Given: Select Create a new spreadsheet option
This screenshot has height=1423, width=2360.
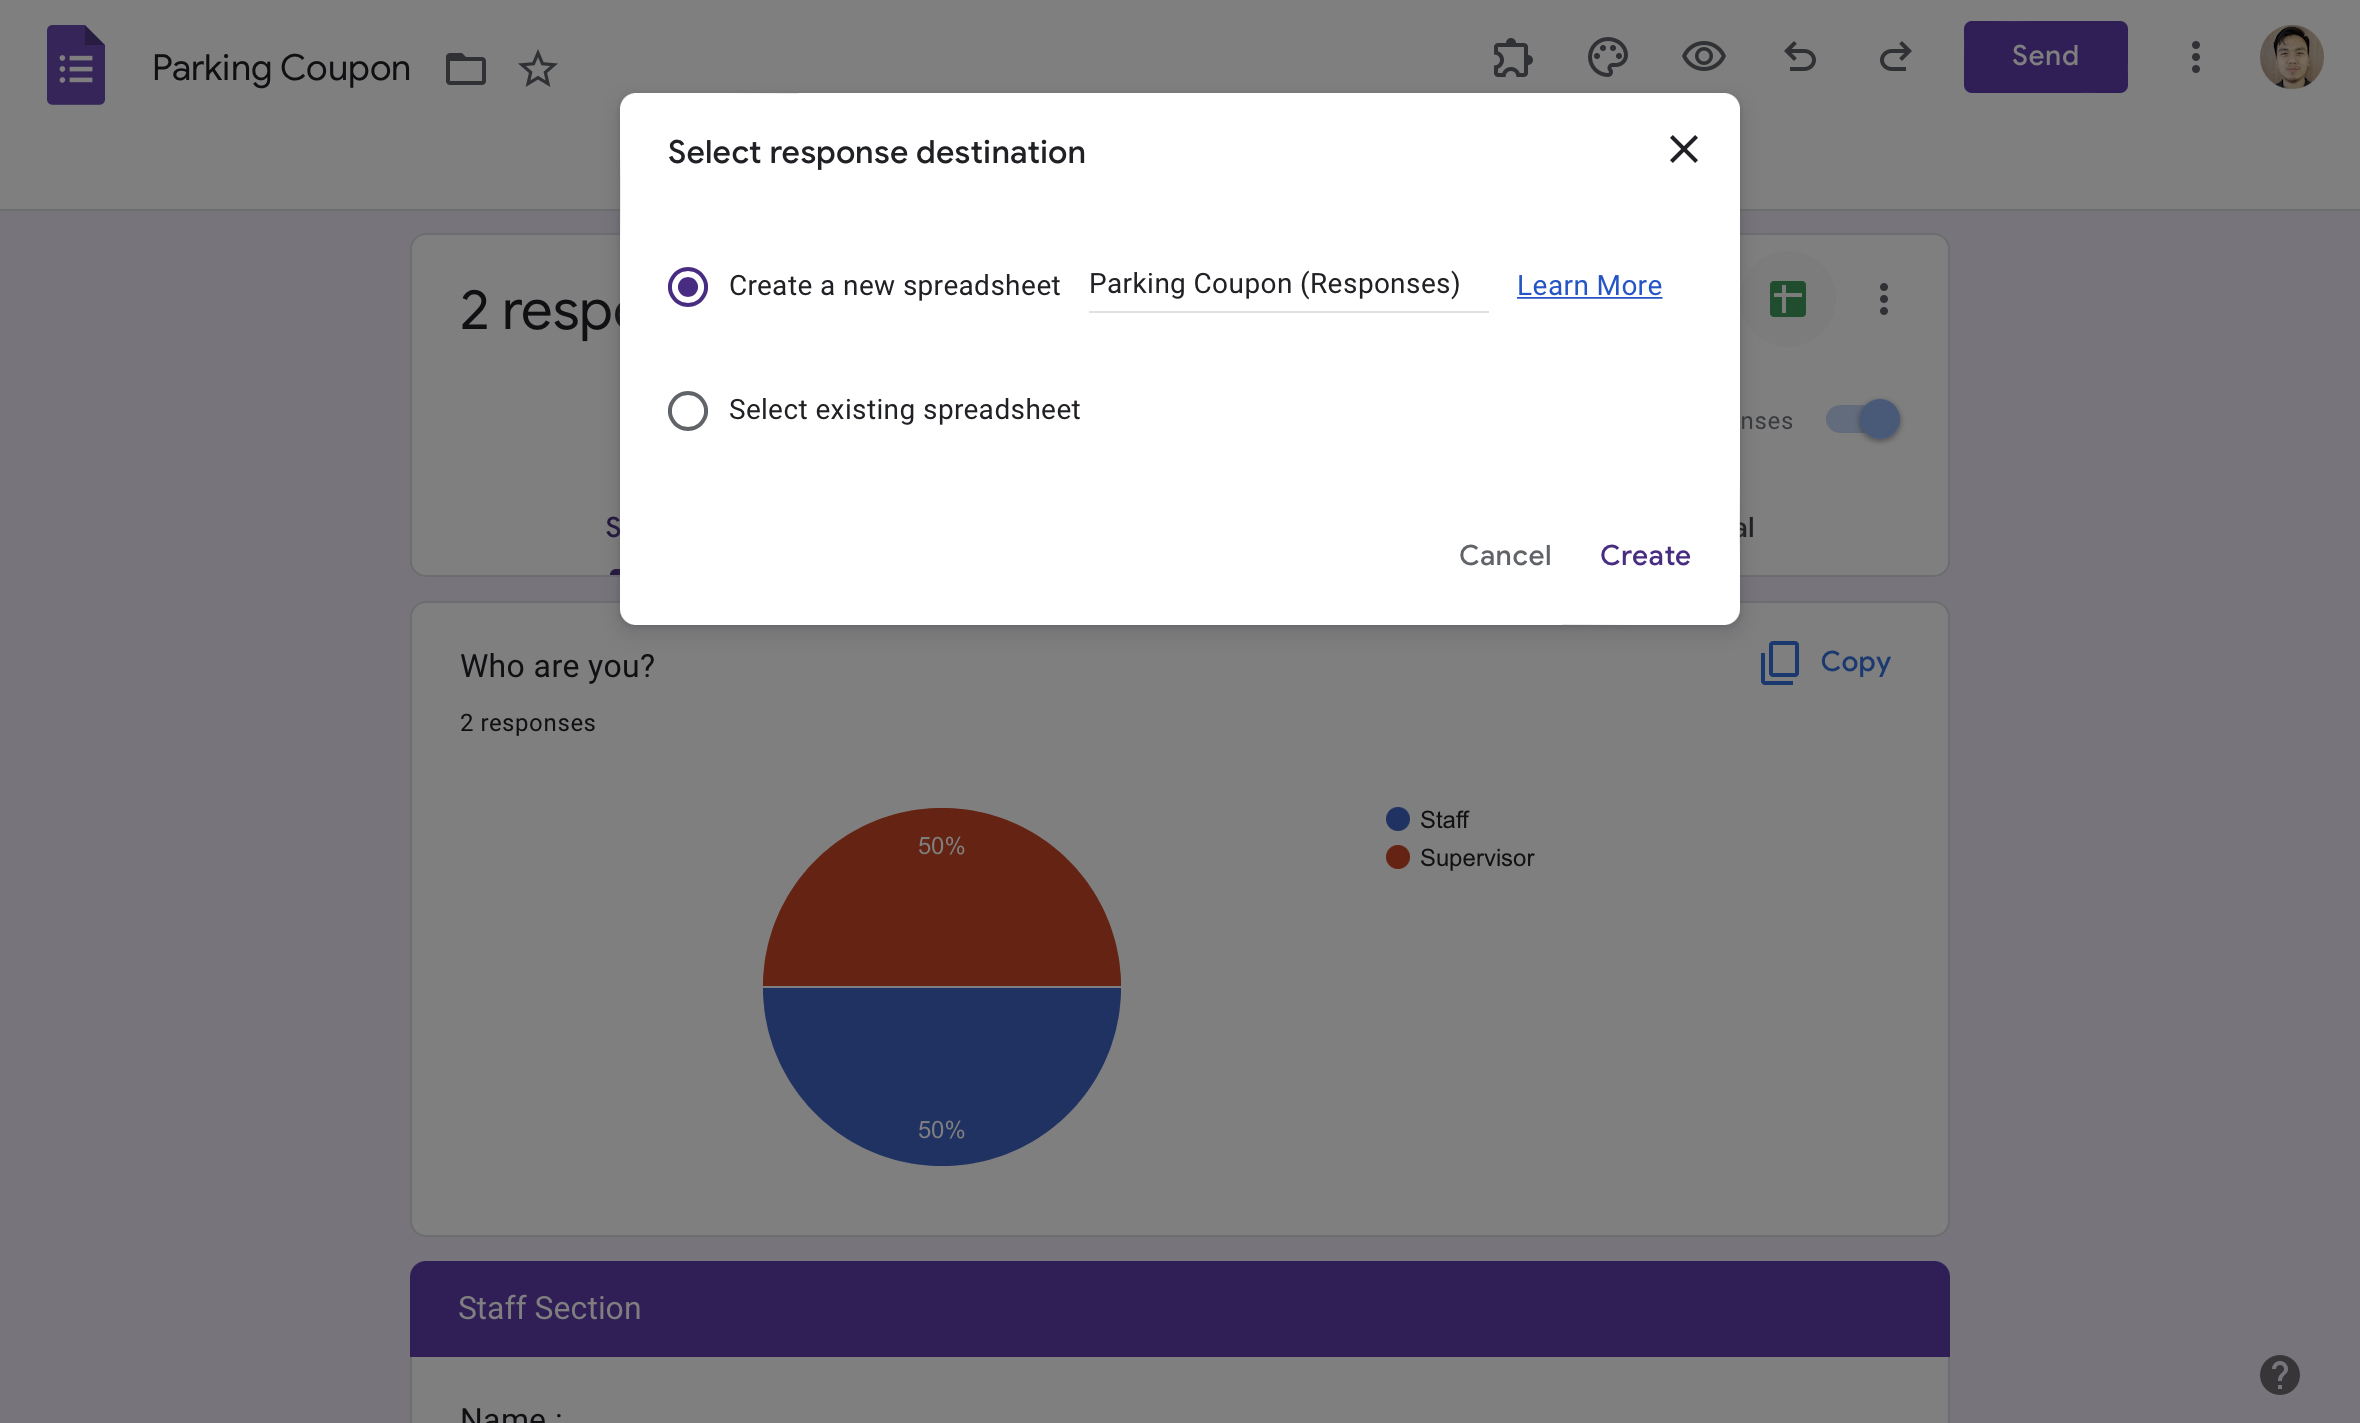Looking at the screenshot, I should (x=687, y=286).
